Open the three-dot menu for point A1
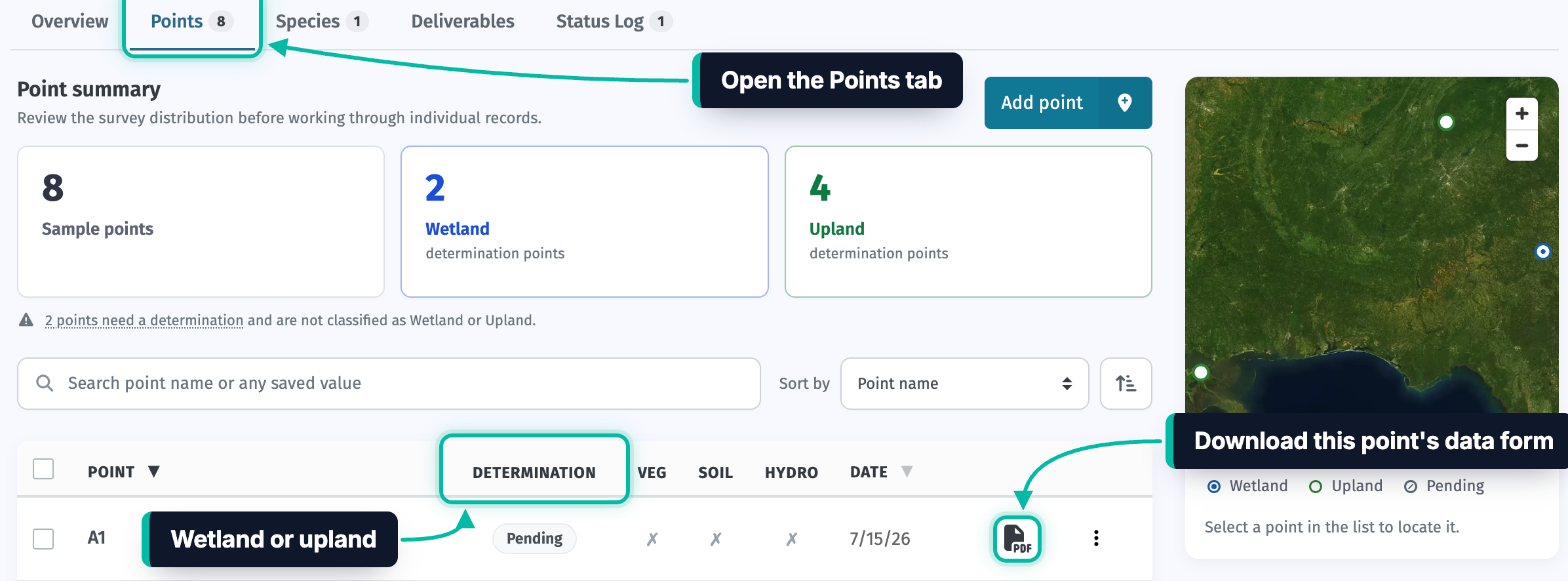This screenshot has width=1568, height=581. [x=1096, y=539]
